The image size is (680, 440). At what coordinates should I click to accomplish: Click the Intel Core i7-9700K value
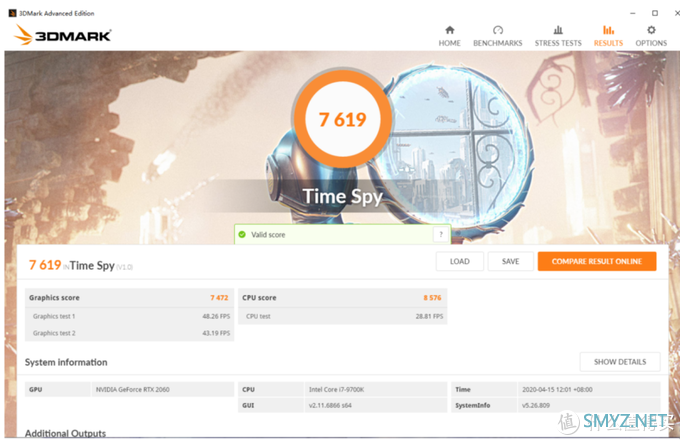[x=337, y=390]
